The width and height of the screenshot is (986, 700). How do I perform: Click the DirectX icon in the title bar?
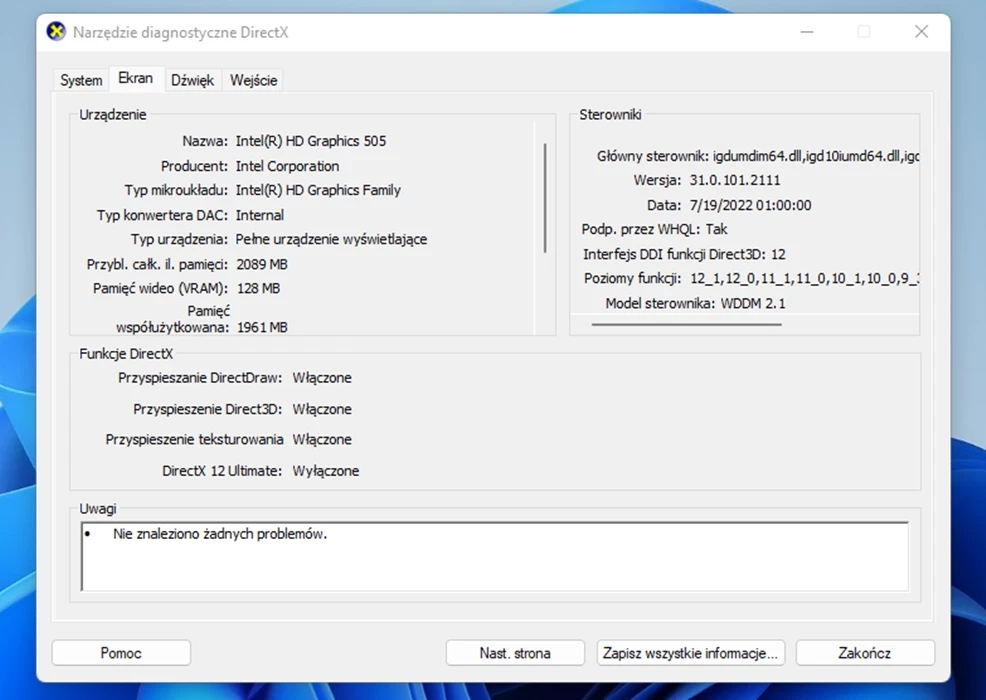[57, 31]
